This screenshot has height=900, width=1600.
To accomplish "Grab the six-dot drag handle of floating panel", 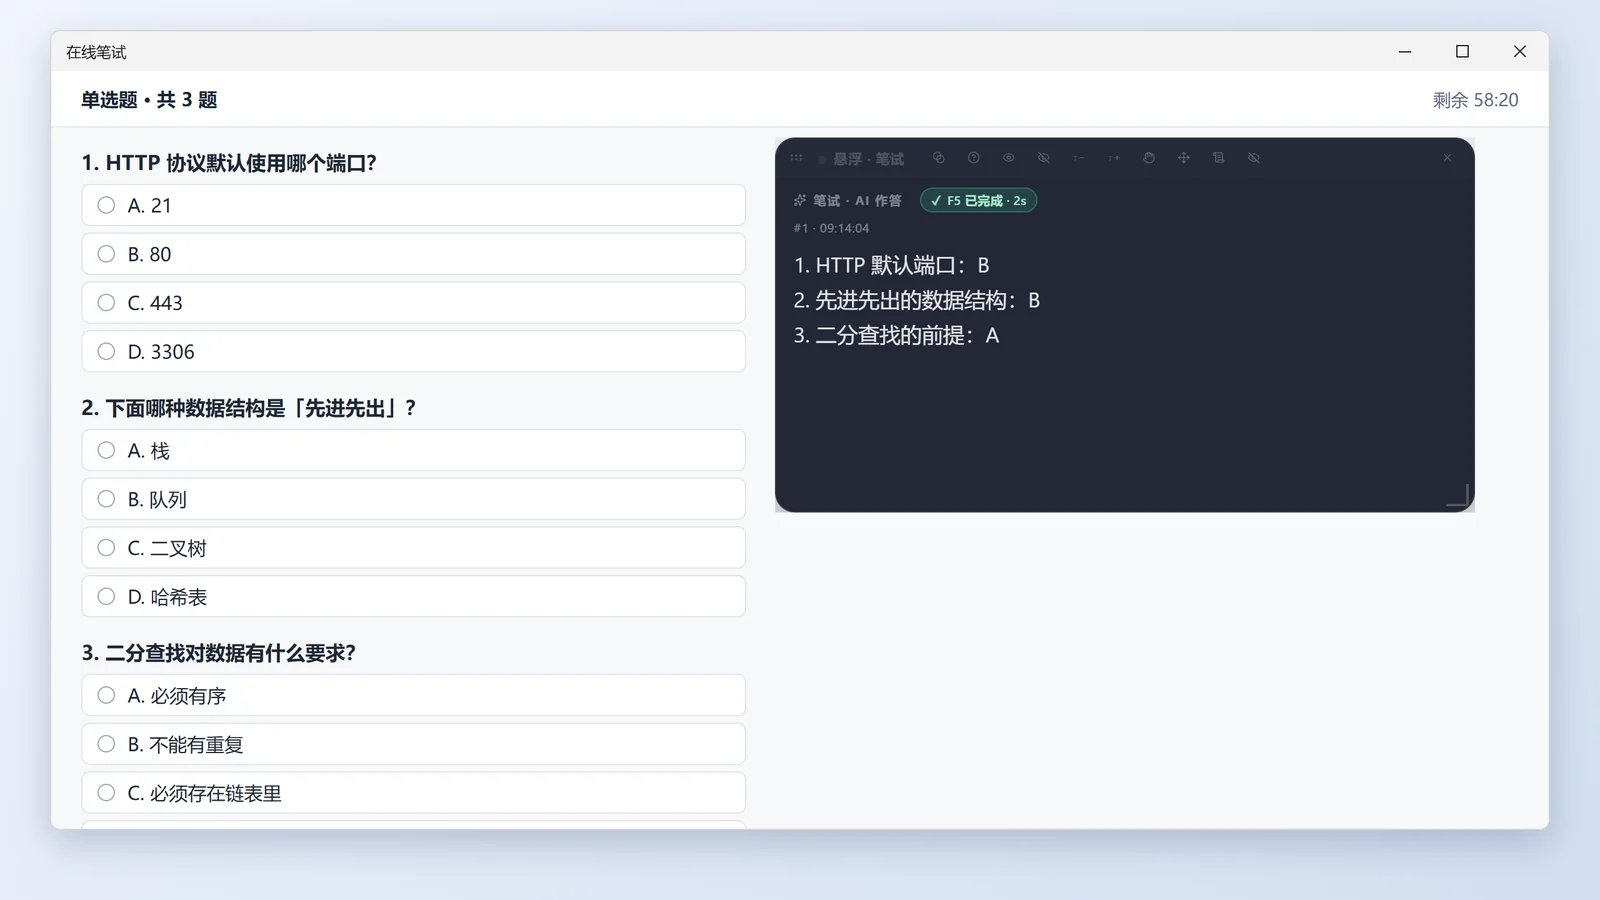I will tap(796, 158).
